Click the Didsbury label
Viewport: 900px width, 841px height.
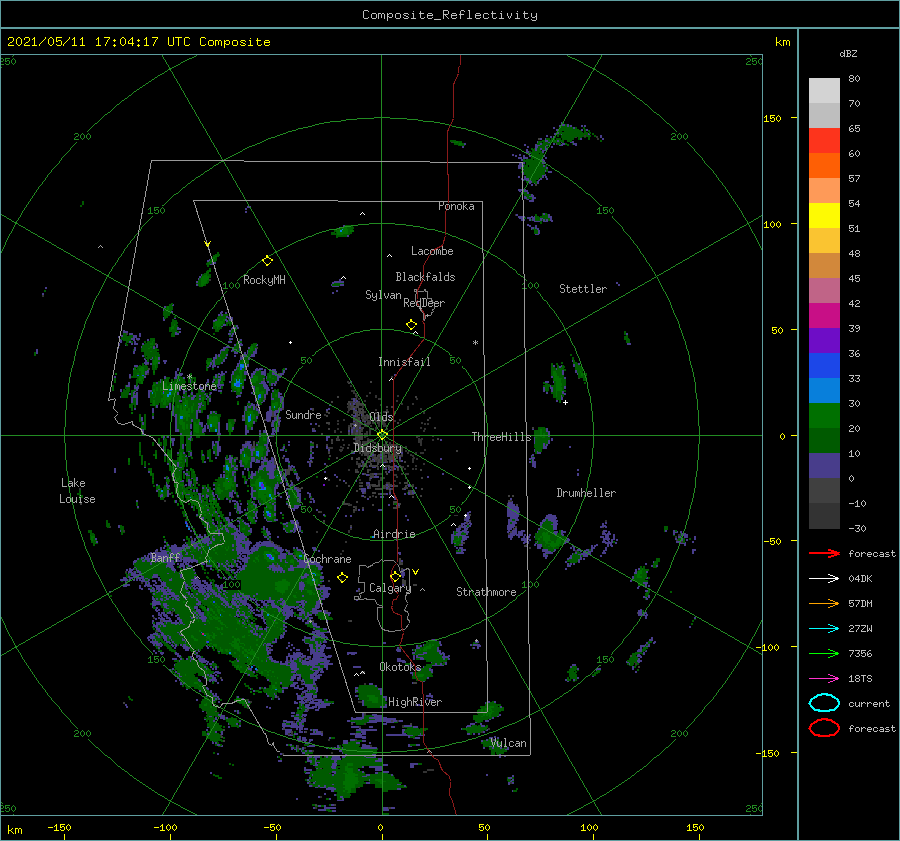click(378, 448)
